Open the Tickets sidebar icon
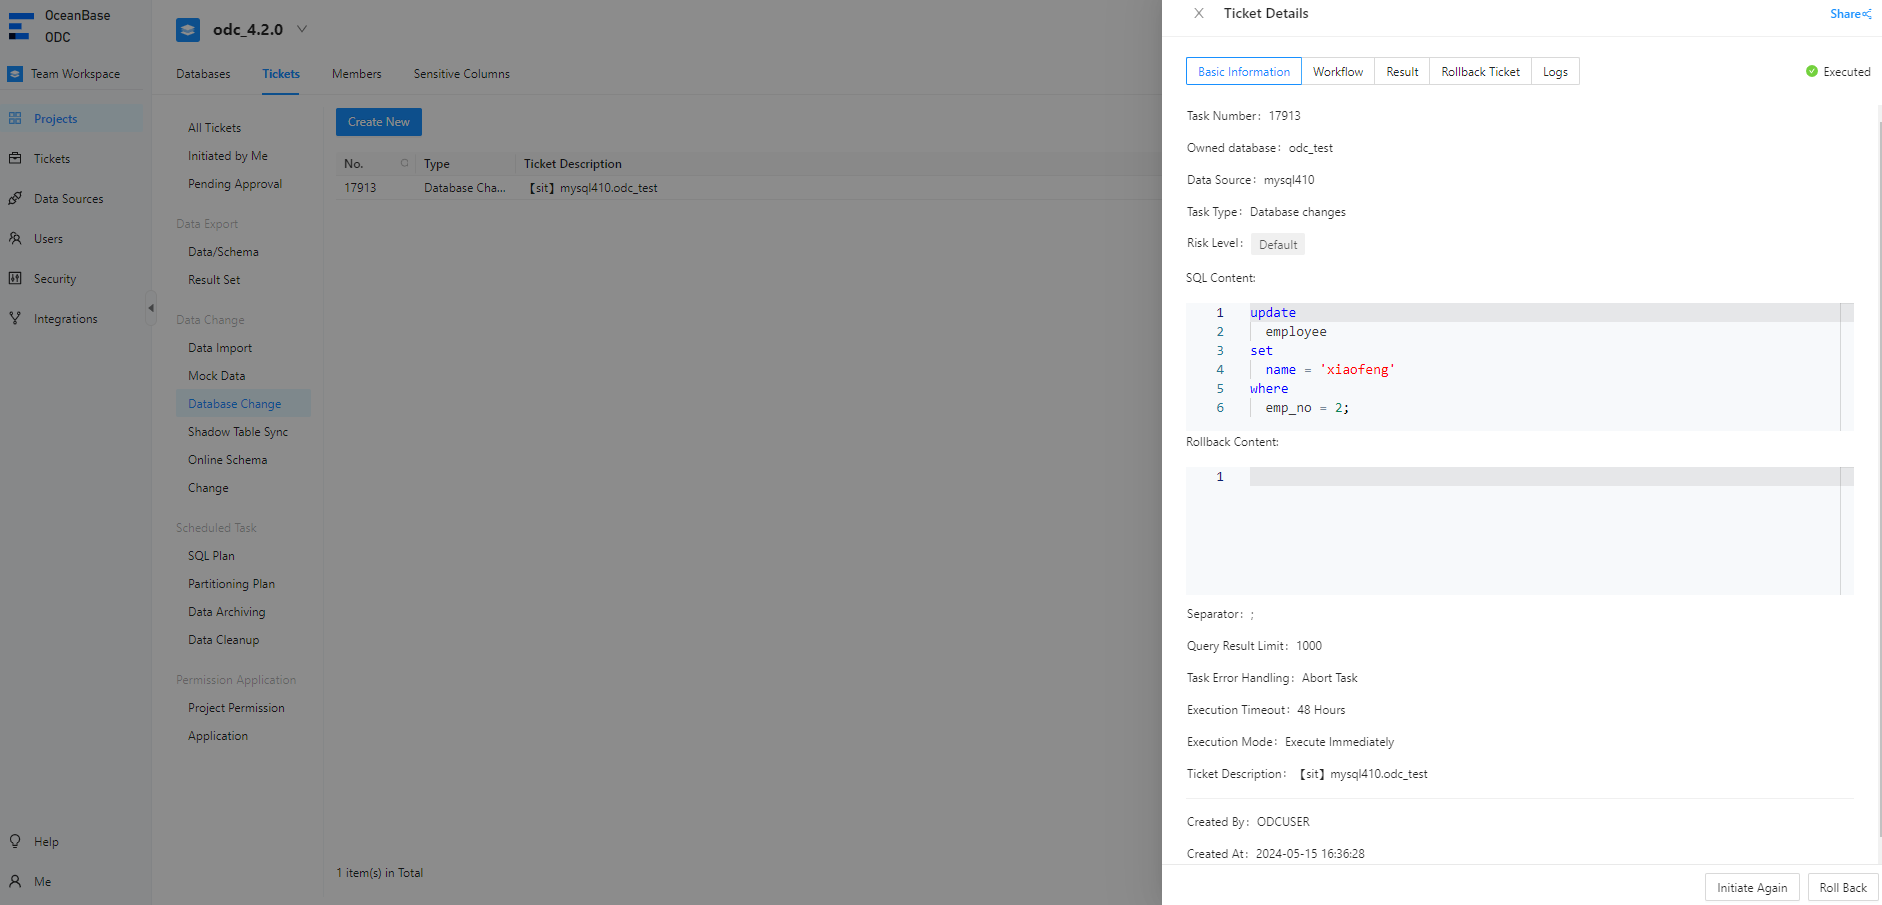 (15, 159)
